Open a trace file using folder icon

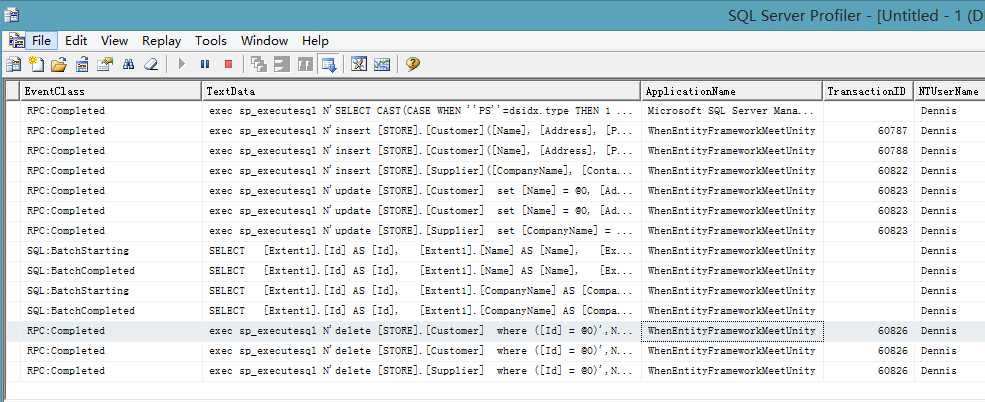[x=59, y=64]
